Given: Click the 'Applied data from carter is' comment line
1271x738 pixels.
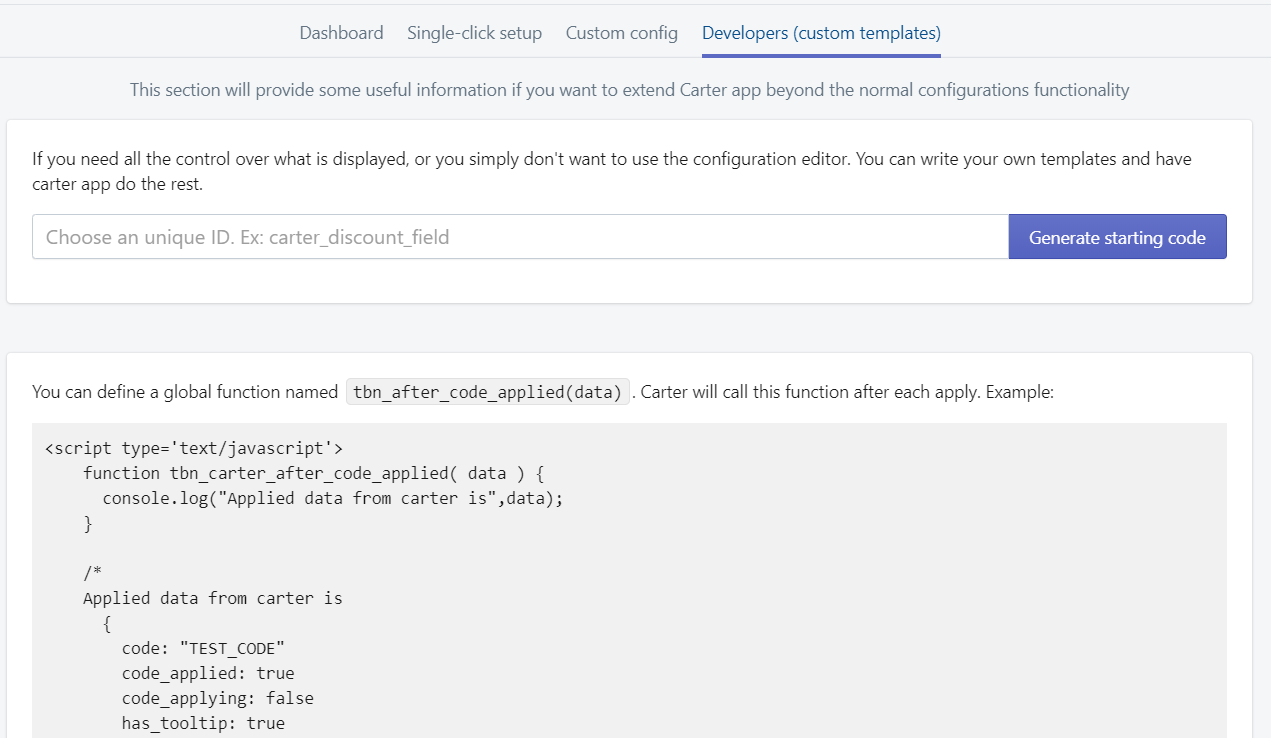Looking at the screenshot, I should click(x=212, y=598).
